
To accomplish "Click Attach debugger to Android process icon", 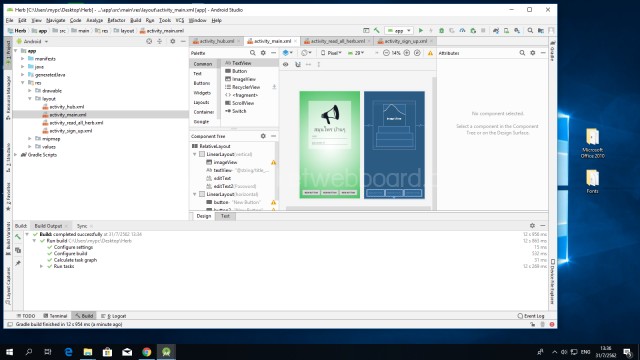I will (473, 31).
